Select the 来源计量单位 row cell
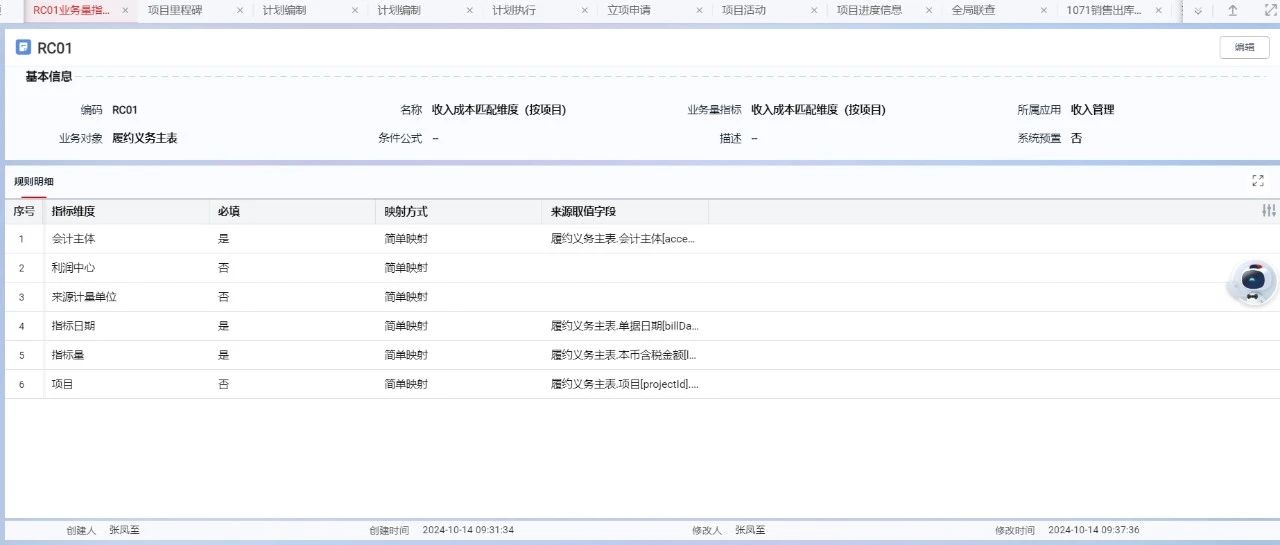The image size is (1280, 545). (84, 297)
